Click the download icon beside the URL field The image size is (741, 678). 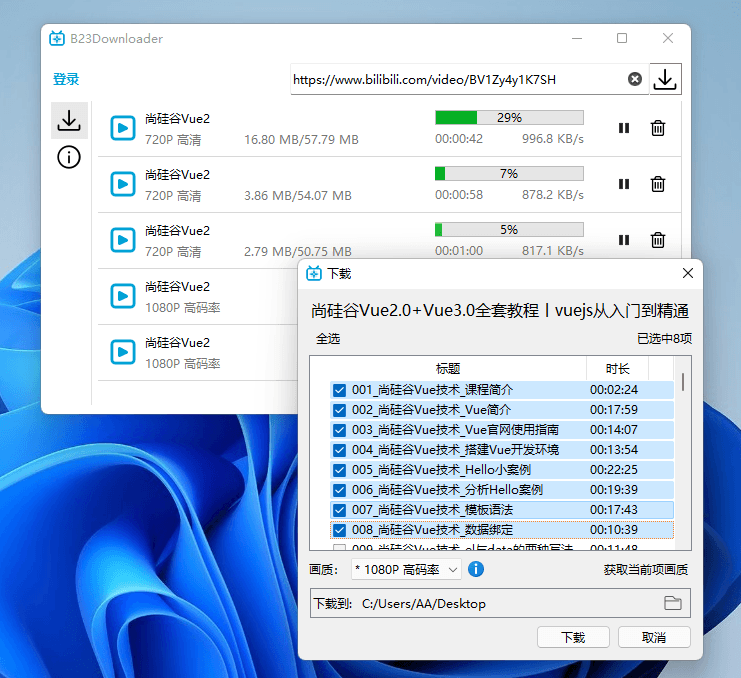pos(665,79)
